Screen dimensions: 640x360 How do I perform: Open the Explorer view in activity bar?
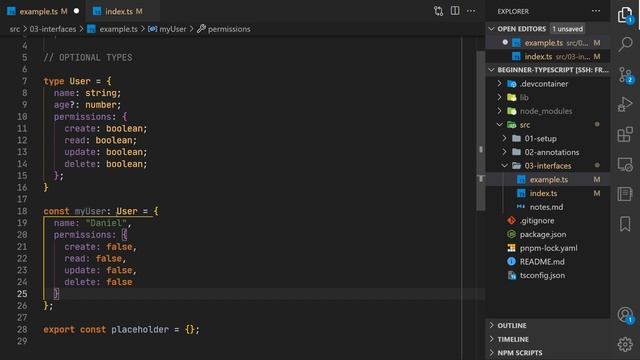(625, 15)
